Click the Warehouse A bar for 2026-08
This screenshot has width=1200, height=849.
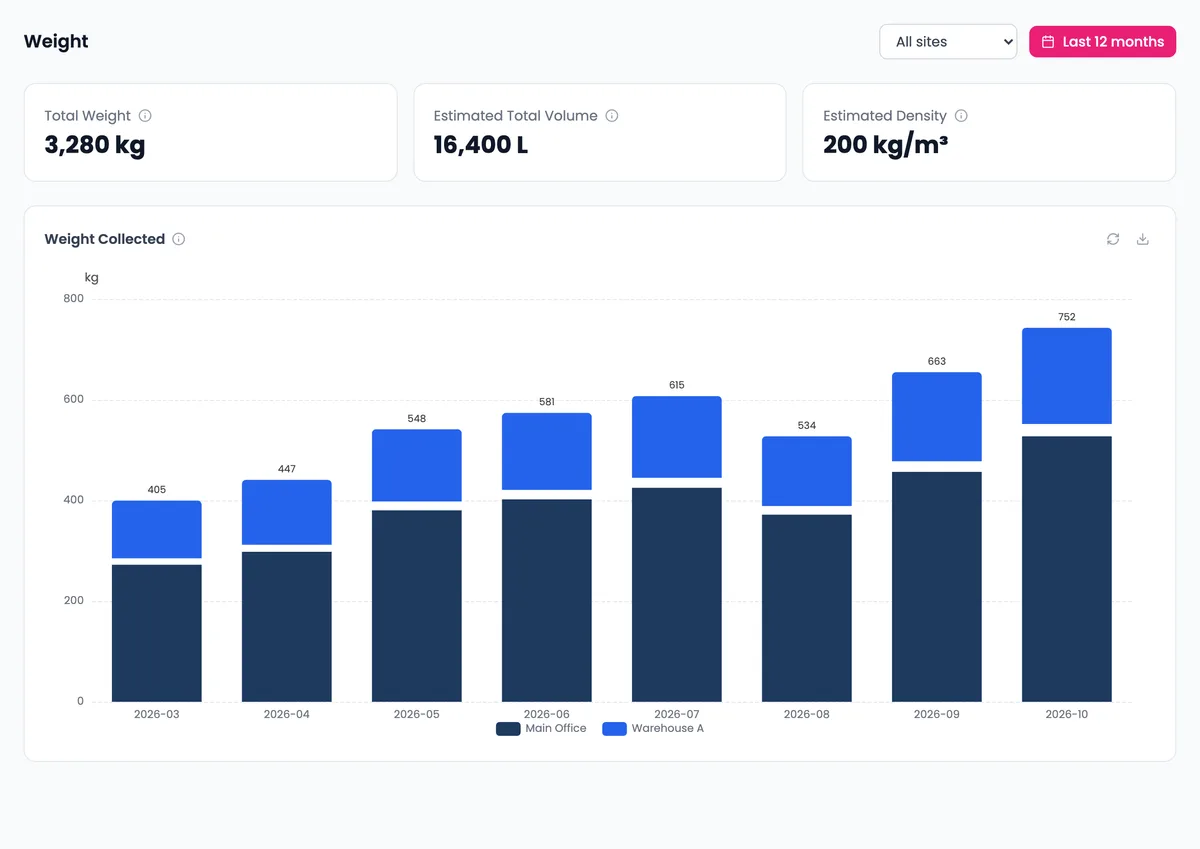(807, 471)
